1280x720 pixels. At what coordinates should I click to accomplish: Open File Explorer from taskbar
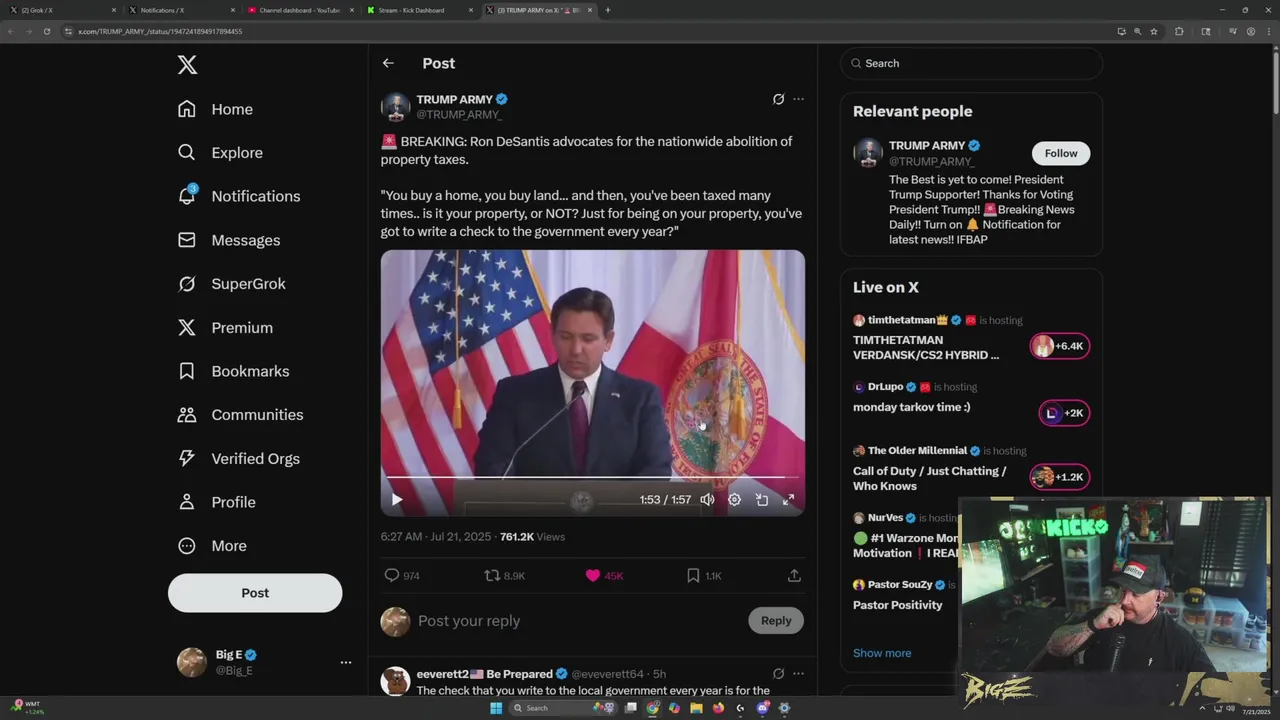click(696, 708)
